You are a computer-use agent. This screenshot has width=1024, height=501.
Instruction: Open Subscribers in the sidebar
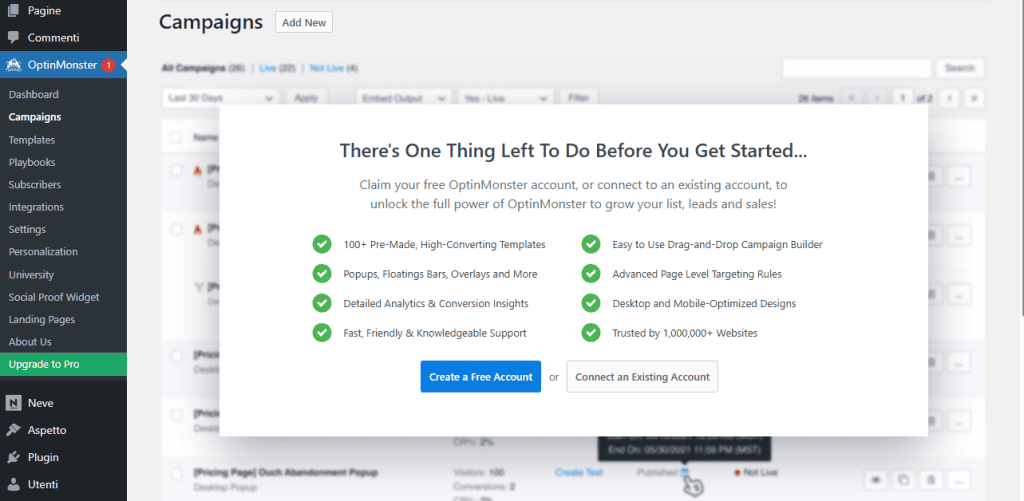[35, 185]
